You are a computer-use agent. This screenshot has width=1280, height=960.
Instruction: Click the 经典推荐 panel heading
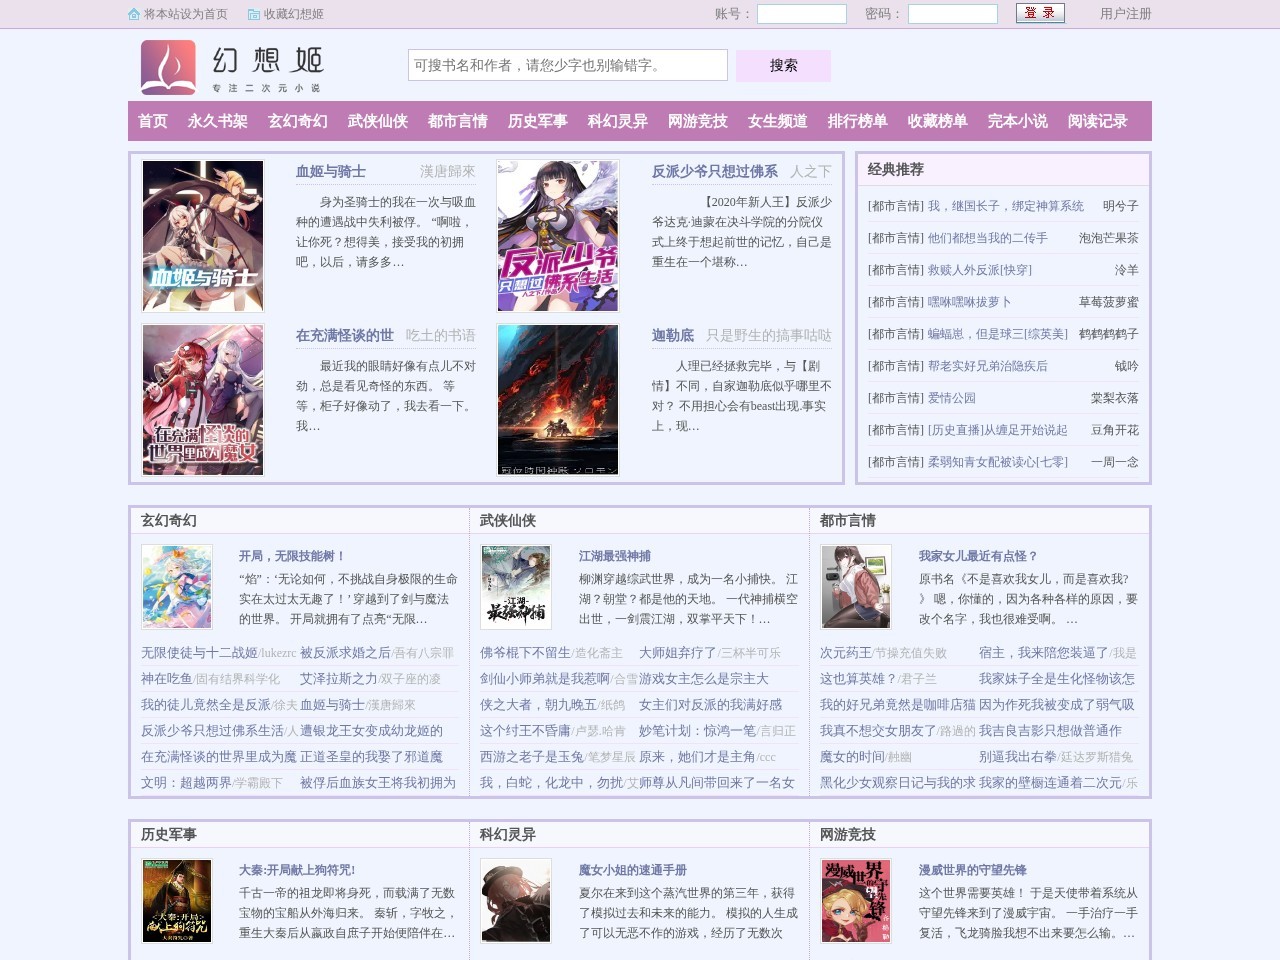click(895, 169)
